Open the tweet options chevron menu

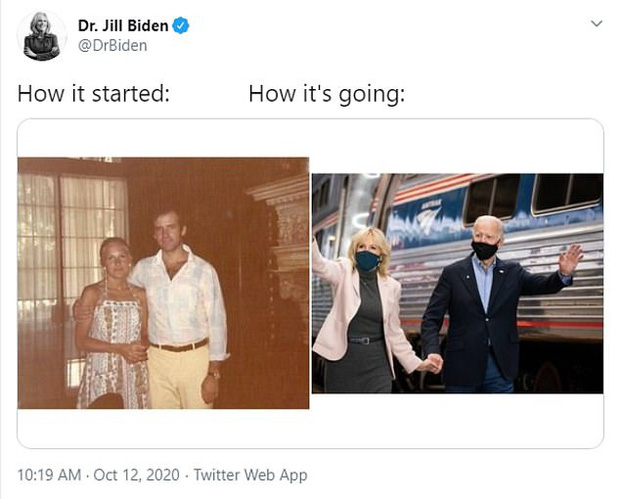coord(596,24)
